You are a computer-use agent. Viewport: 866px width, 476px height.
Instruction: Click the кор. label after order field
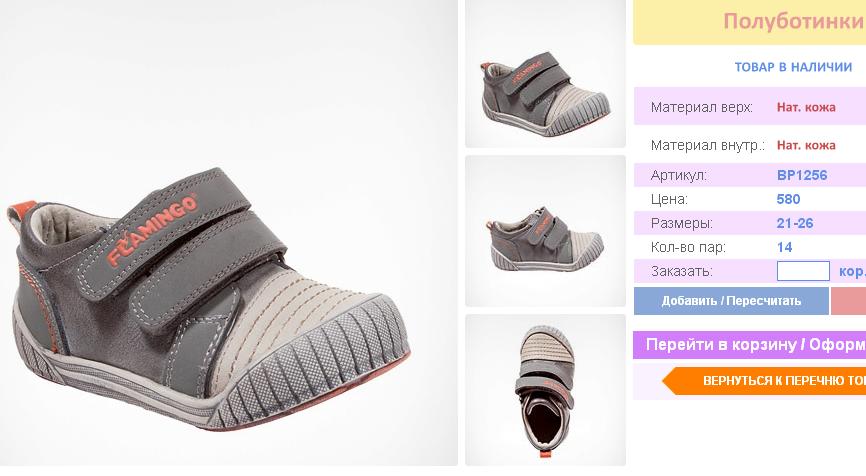[852, 271]
